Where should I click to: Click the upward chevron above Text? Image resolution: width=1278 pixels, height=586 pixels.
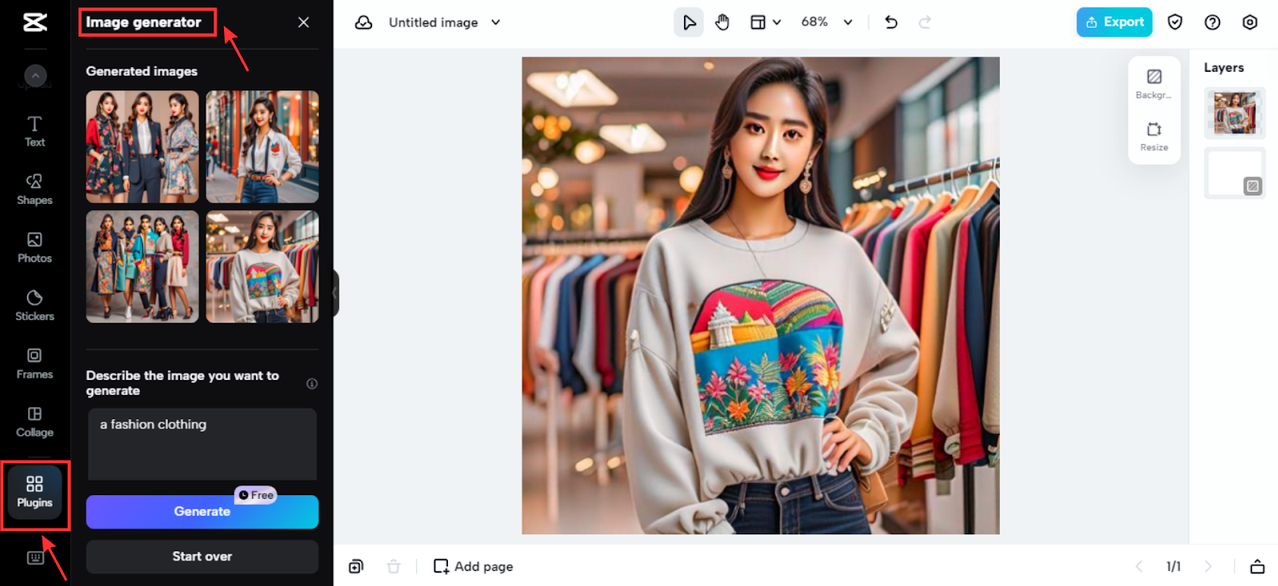35,75
